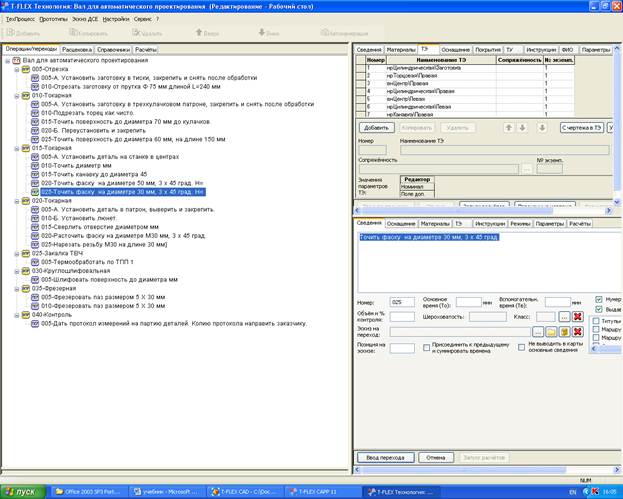The width and height of the screenshot is (623, 499).
Task: Click the Копировать icon in the top toolbar
Action: click(x=73, y=33)
